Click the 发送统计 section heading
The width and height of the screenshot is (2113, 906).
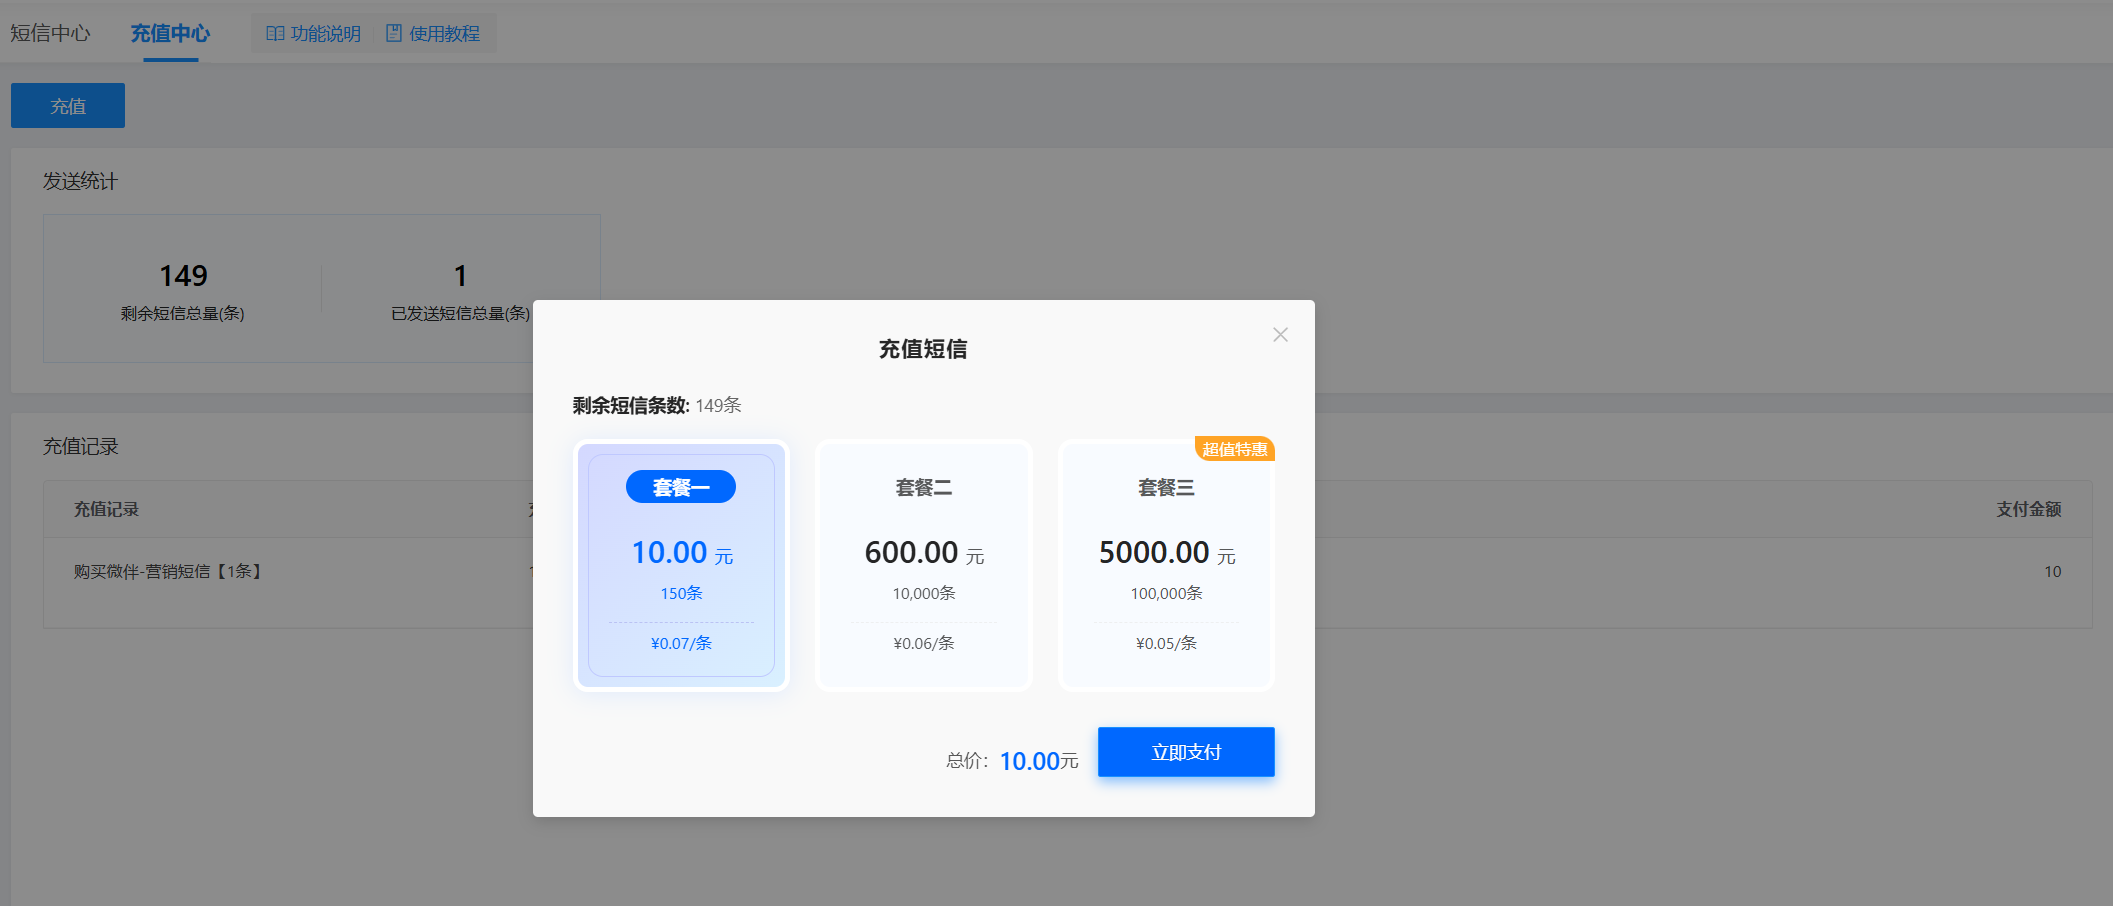tap(80, 181)
